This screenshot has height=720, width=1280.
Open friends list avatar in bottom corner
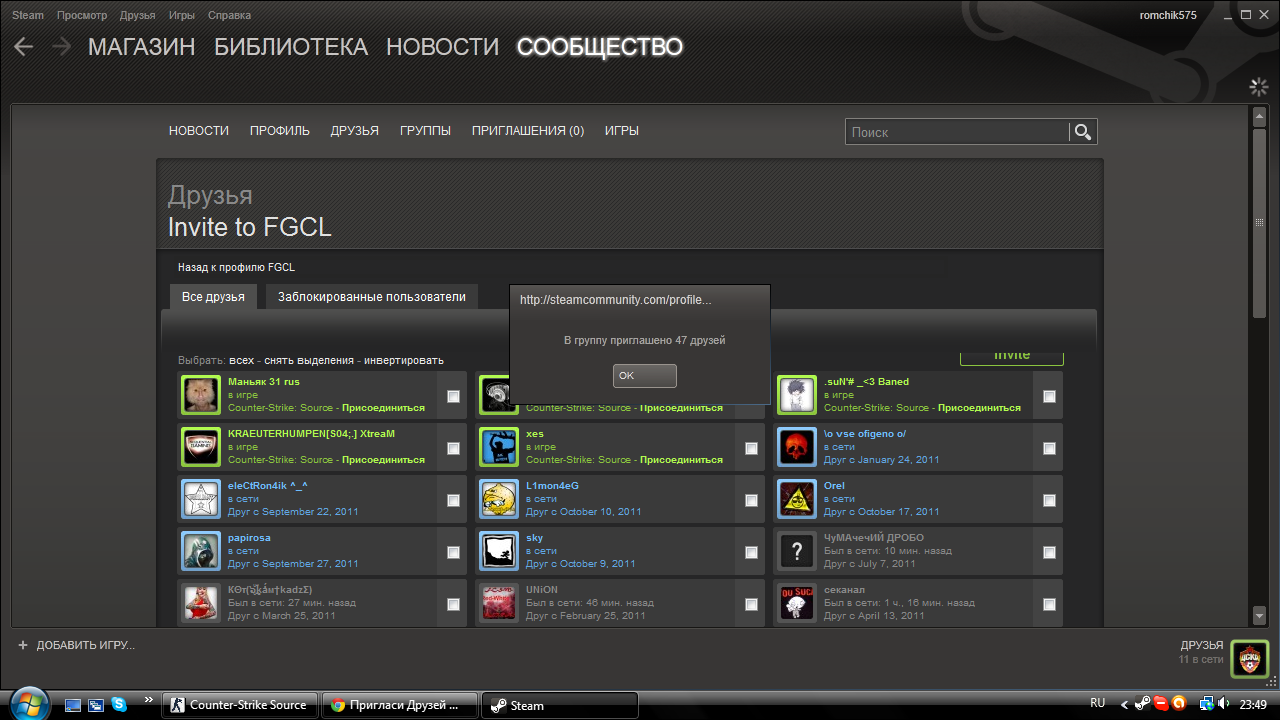coord(1249,660)
